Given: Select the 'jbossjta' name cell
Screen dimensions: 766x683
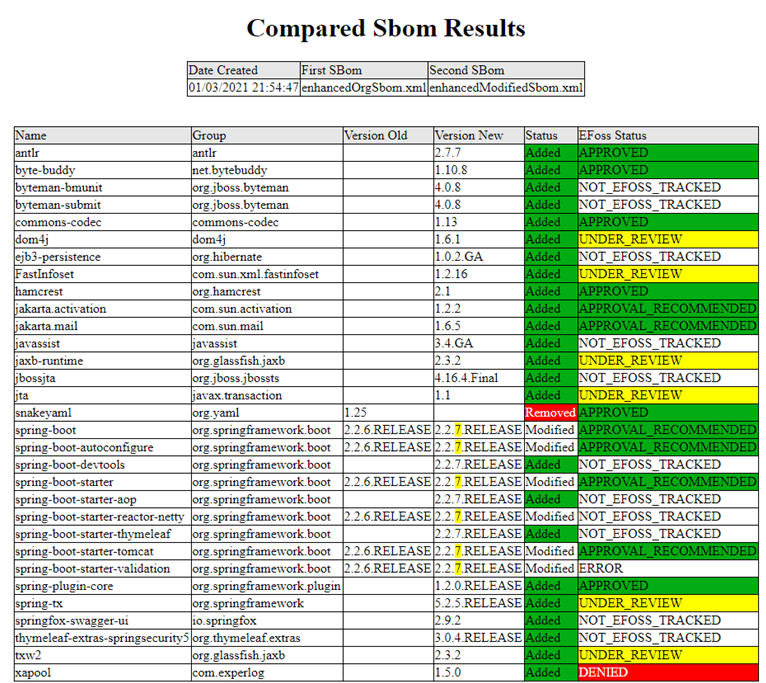Looking at the screenshot, I should [x=103, y=378].
